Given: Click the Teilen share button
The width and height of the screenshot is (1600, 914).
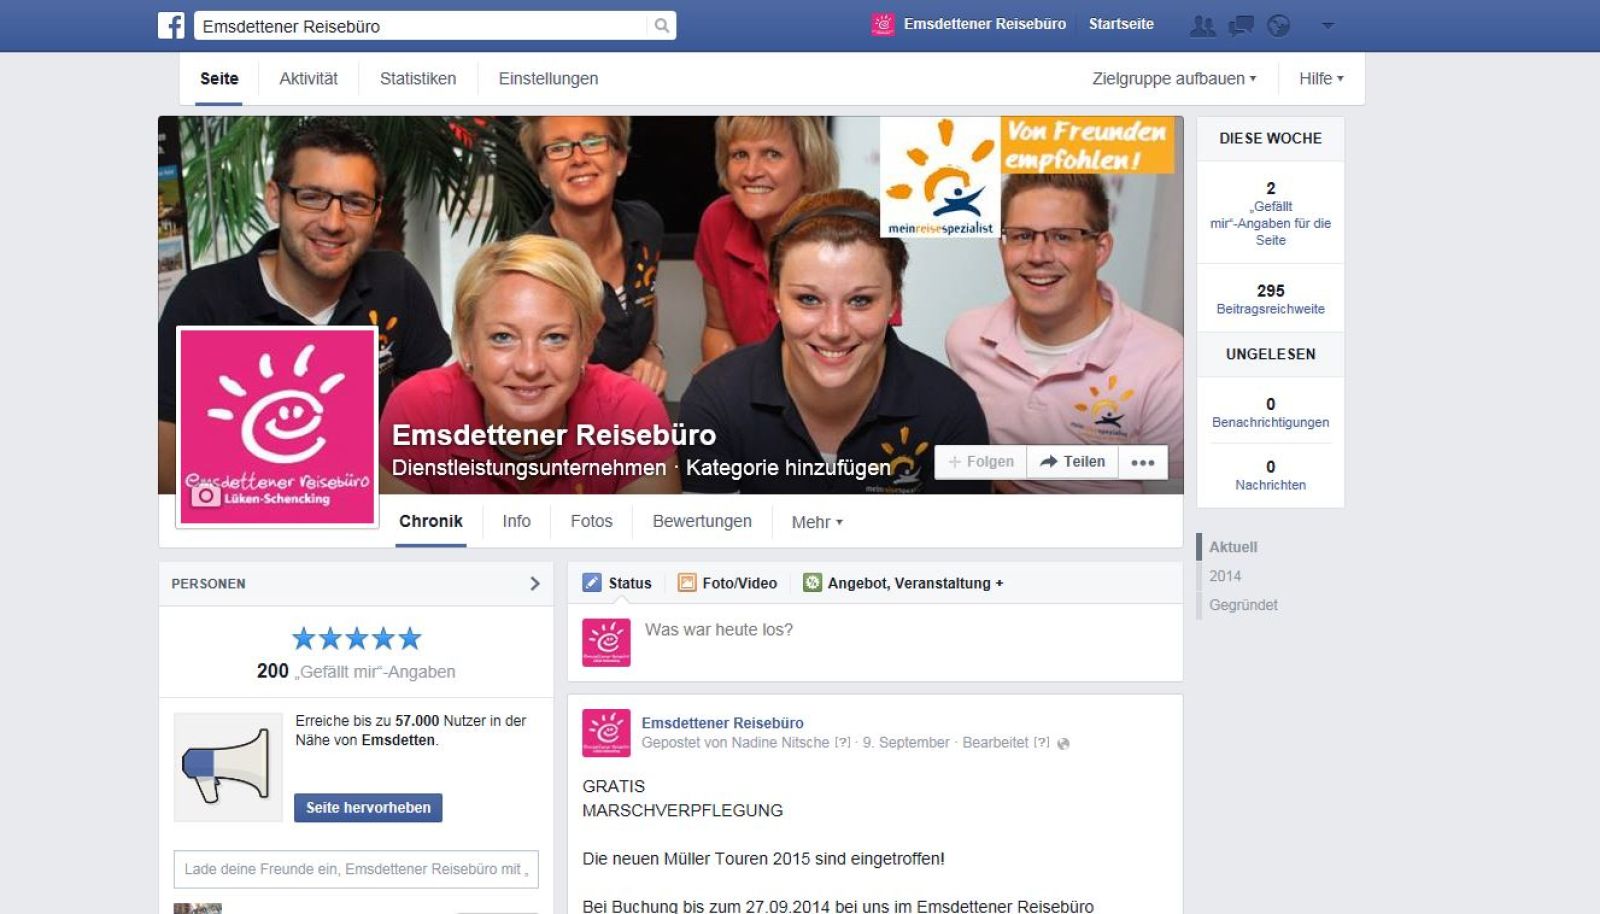Looking at the screenshot, I should [1072, 462].
